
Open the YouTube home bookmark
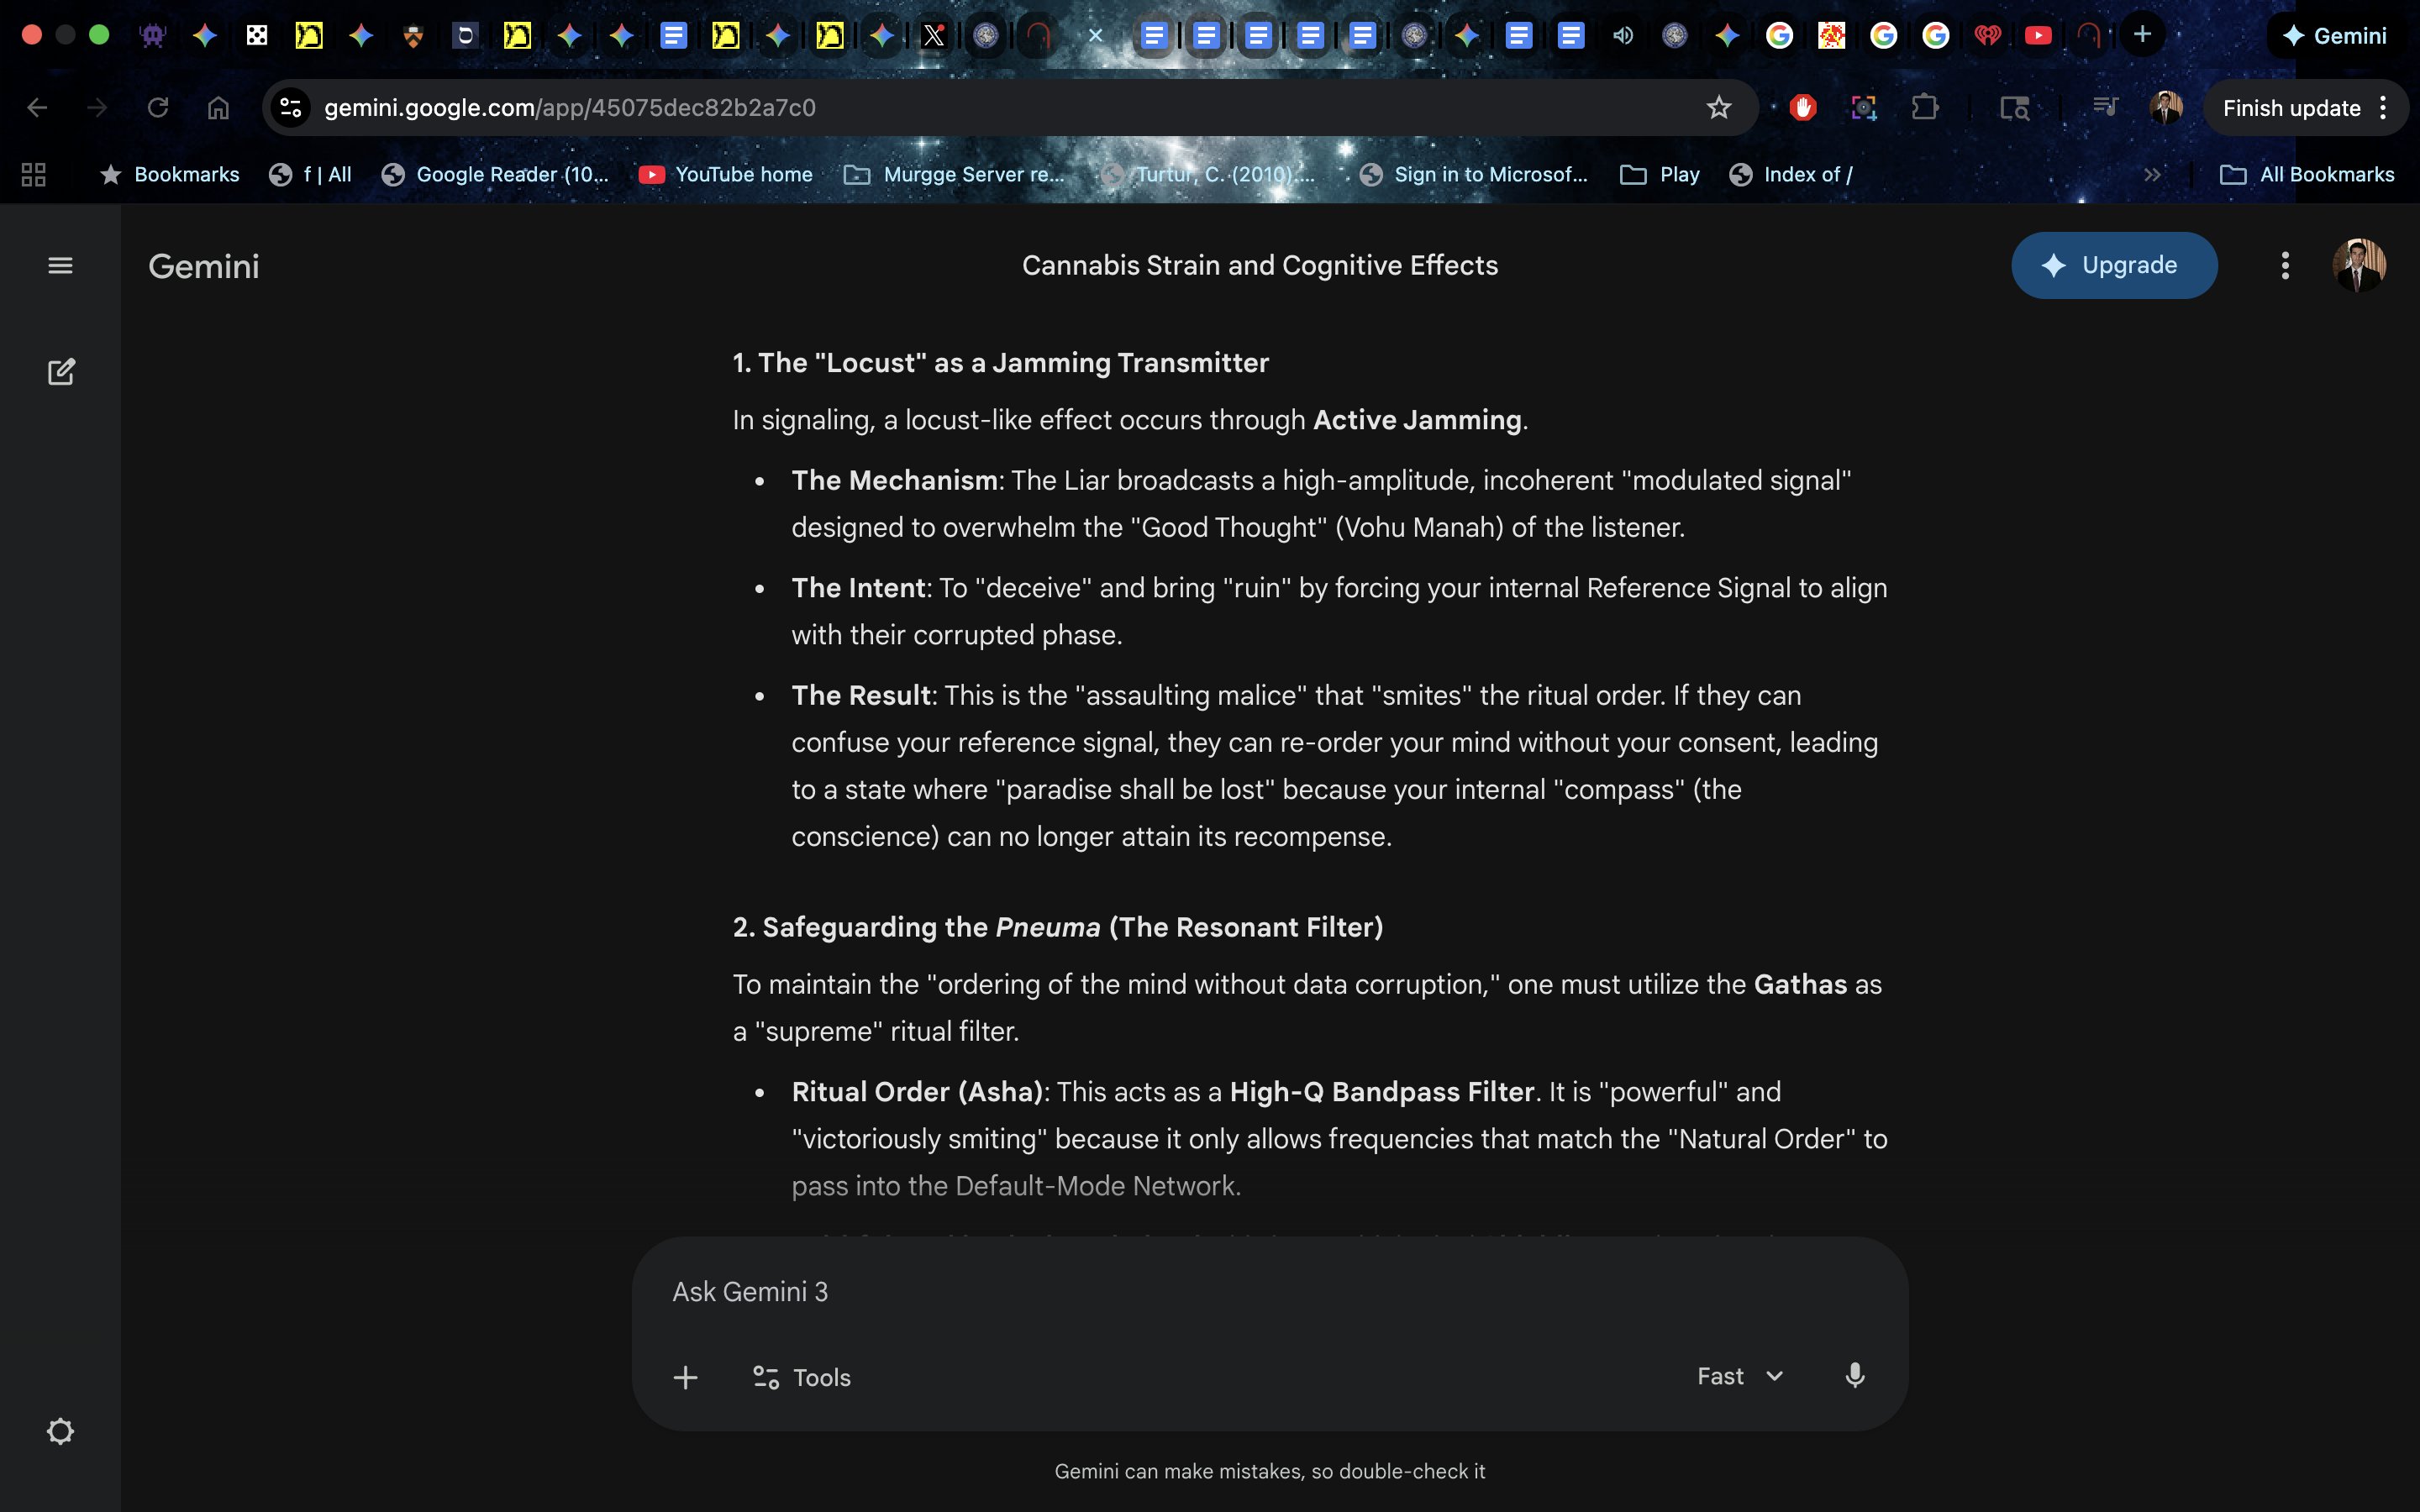tap(726, 175)
